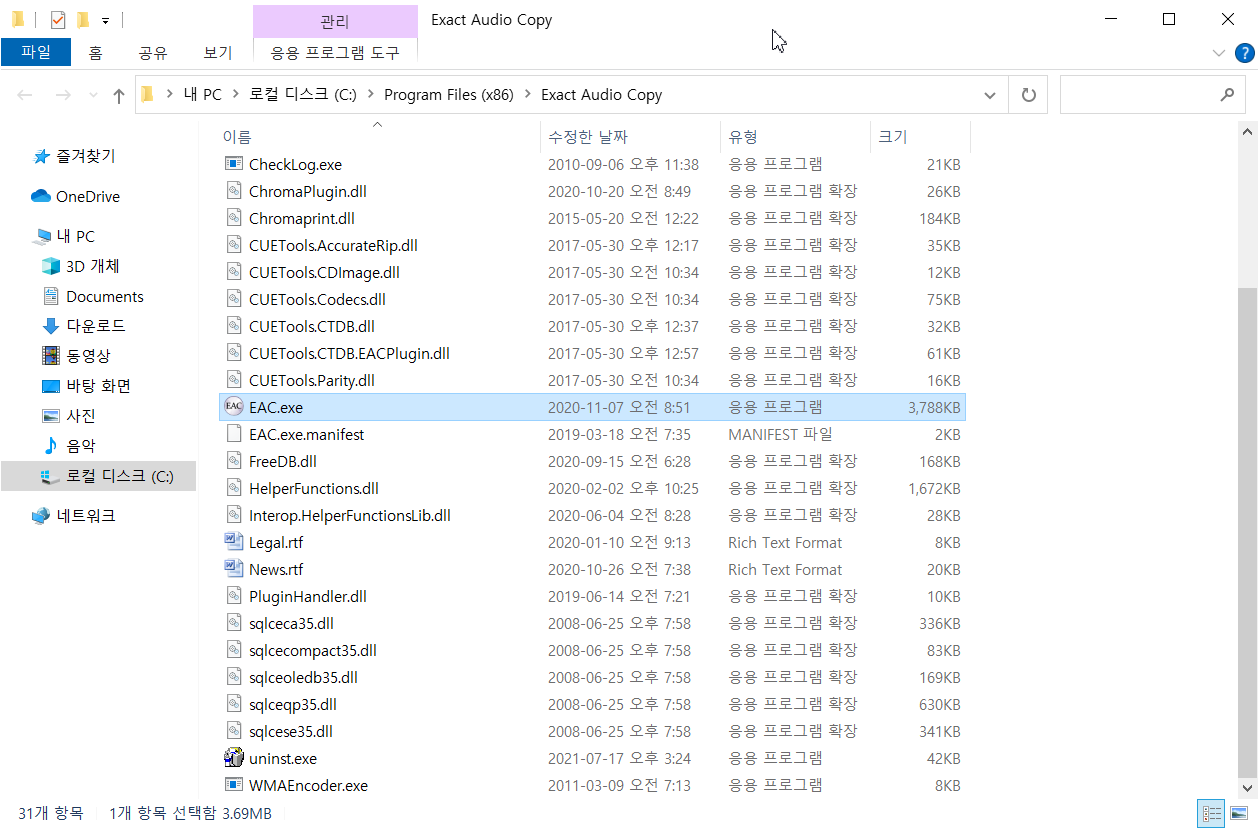Screen dimensions: 1259x829
Task: Expand the ribbon chevron
Action: click(x=1218, y=53)
